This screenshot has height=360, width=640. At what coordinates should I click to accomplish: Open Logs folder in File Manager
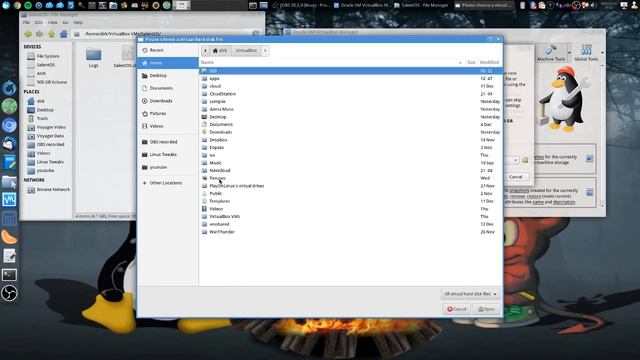[x=93, y=58]
